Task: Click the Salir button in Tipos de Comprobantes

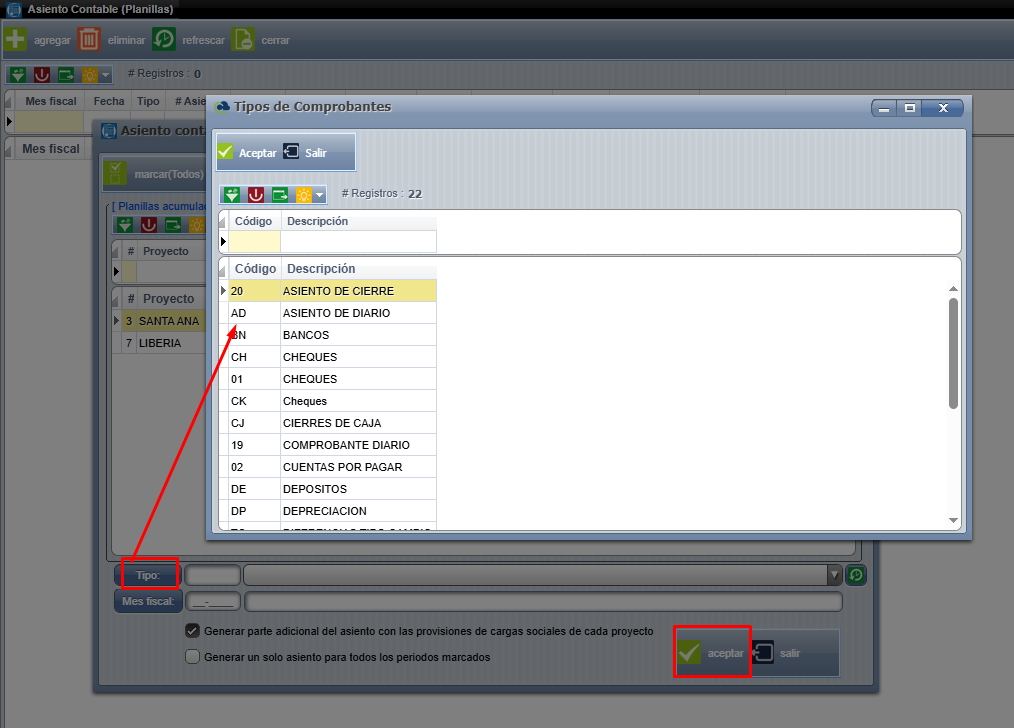Action: [x=305, y=153]
